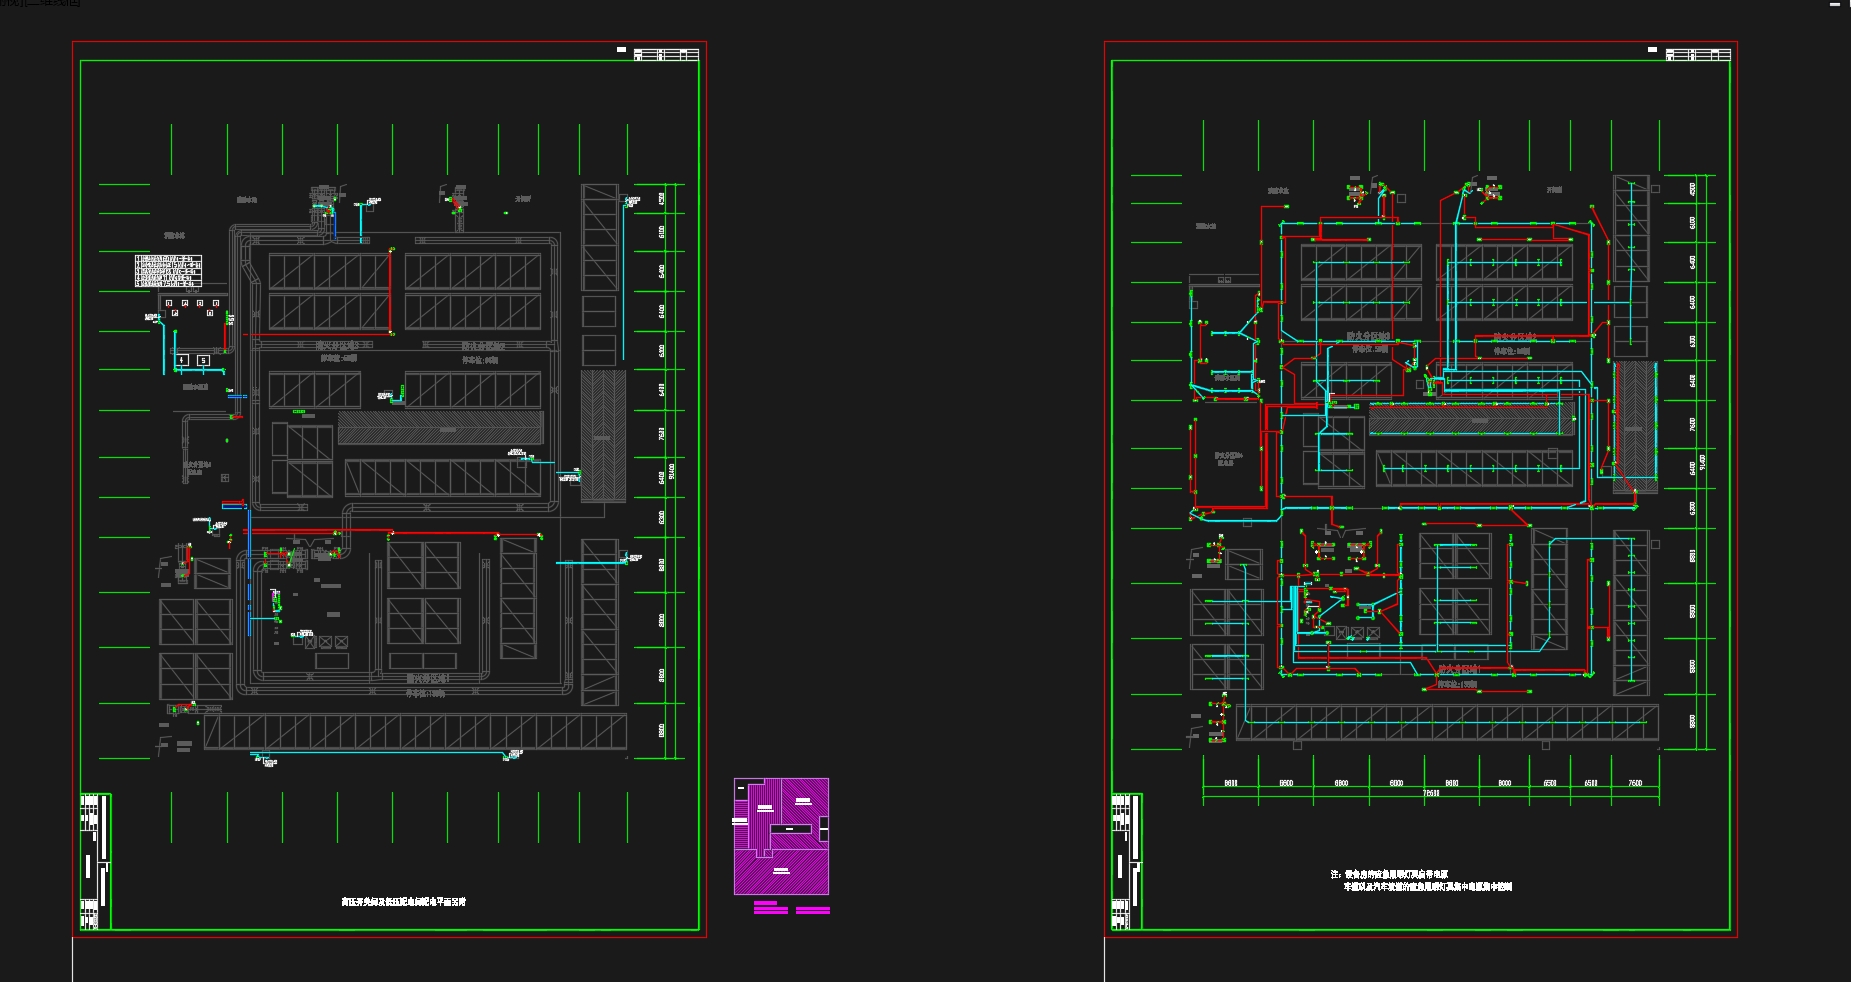Select the '6000' horizontal dimension text

point(1396,783)
